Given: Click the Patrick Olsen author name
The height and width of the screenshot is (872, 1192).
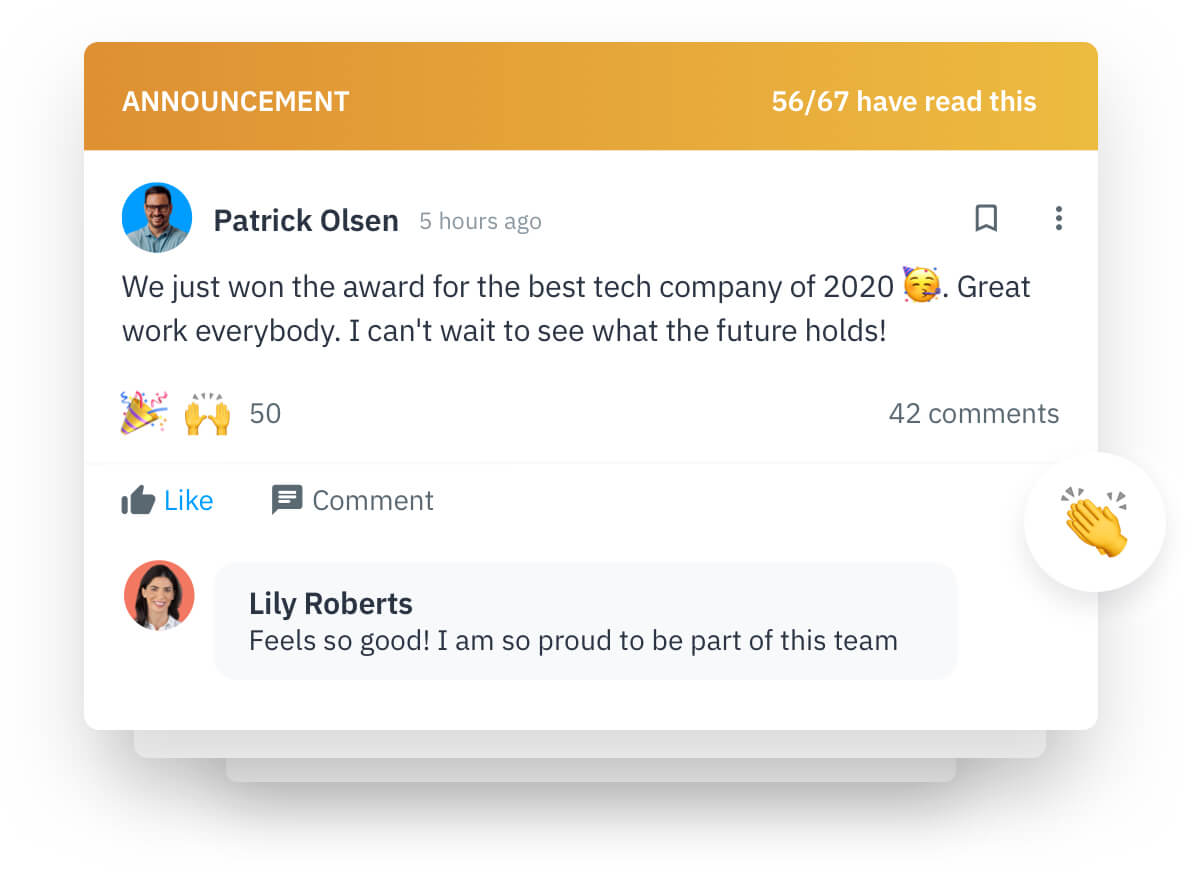Looking at the screenshot, I should (306, 221).
